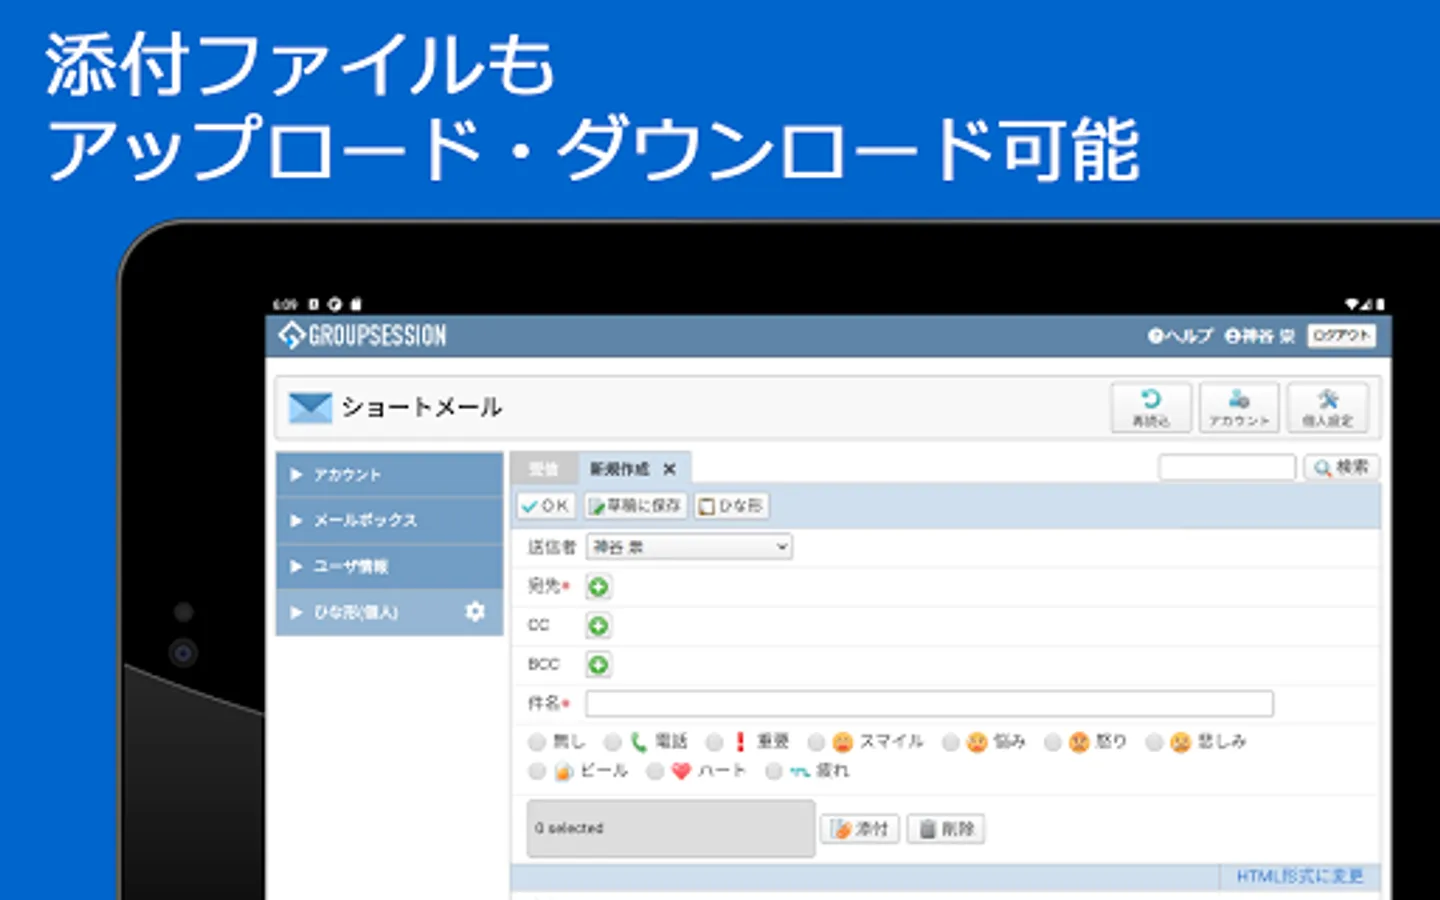
Task: Select the 無し mark radio button
Action: pyautogui.click(x=537, y=742)
